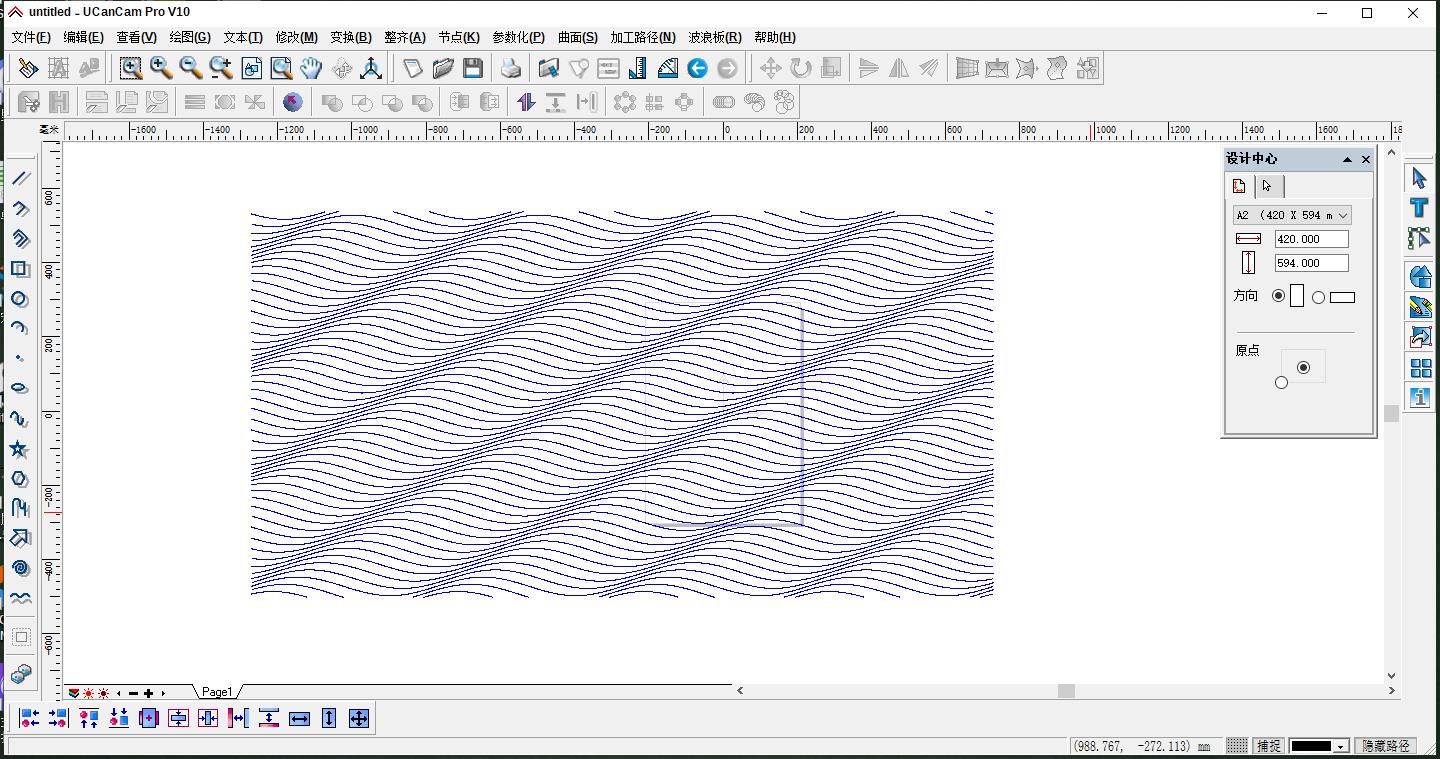The image size is (1440, 759).
Task: Select the rectangle tool in left toolbar
Action: point(20,268)
